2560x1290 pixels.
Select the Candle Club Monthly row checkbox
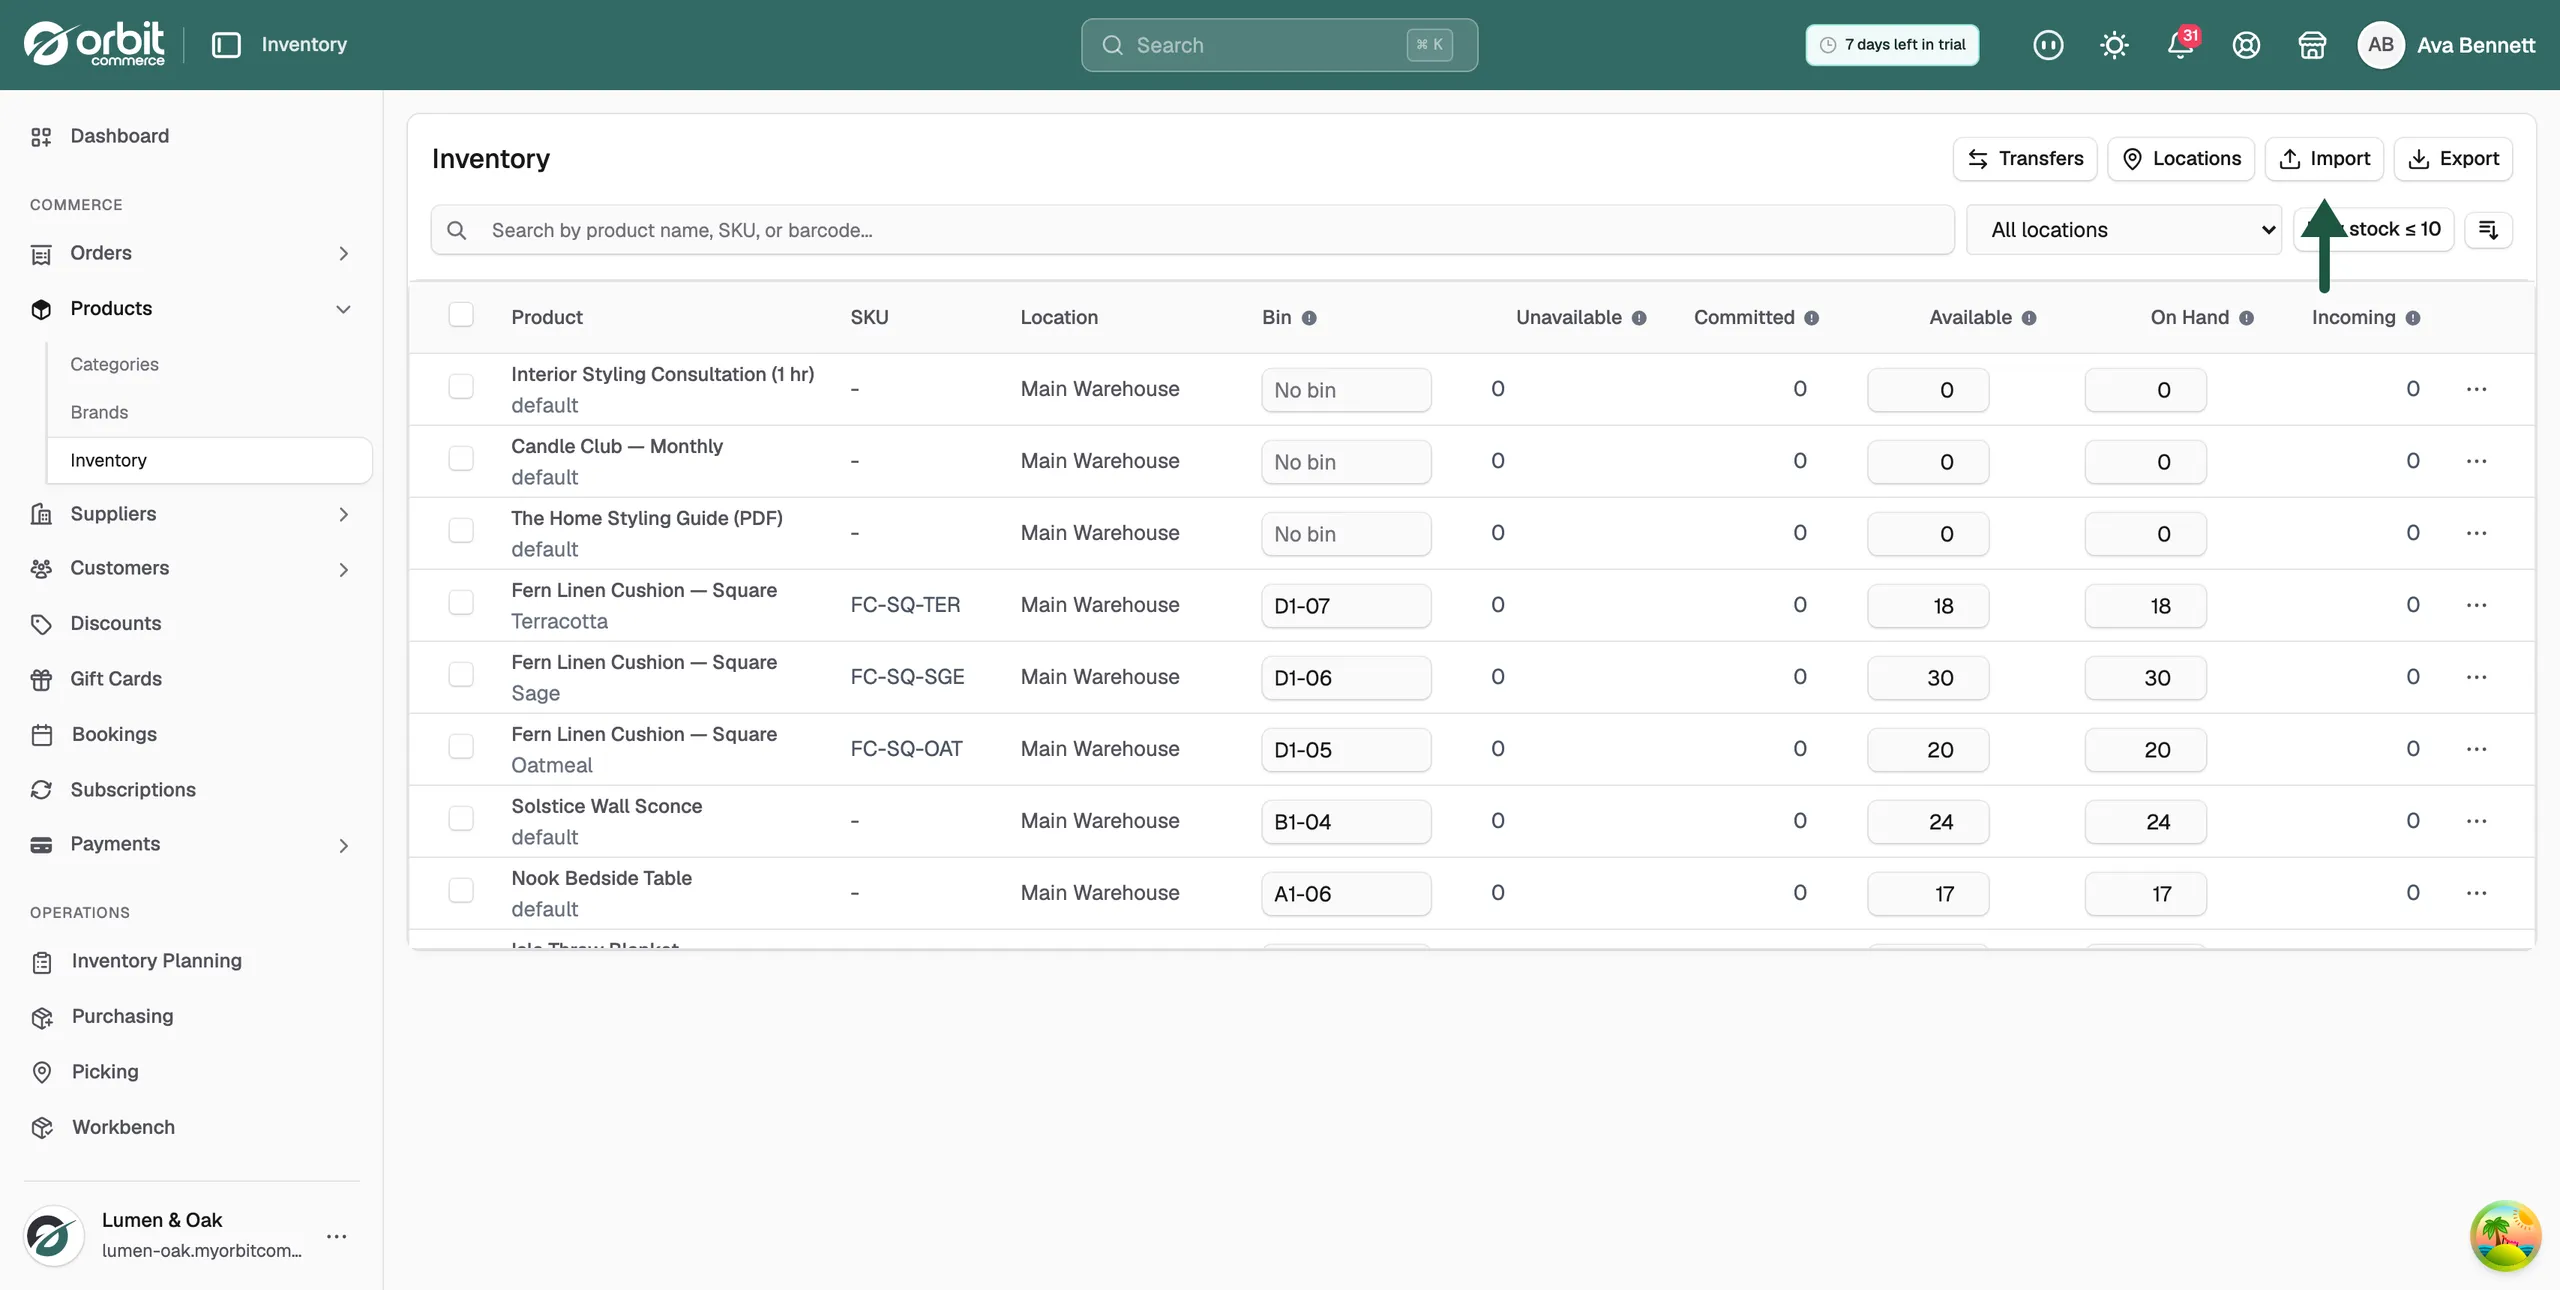461,458
